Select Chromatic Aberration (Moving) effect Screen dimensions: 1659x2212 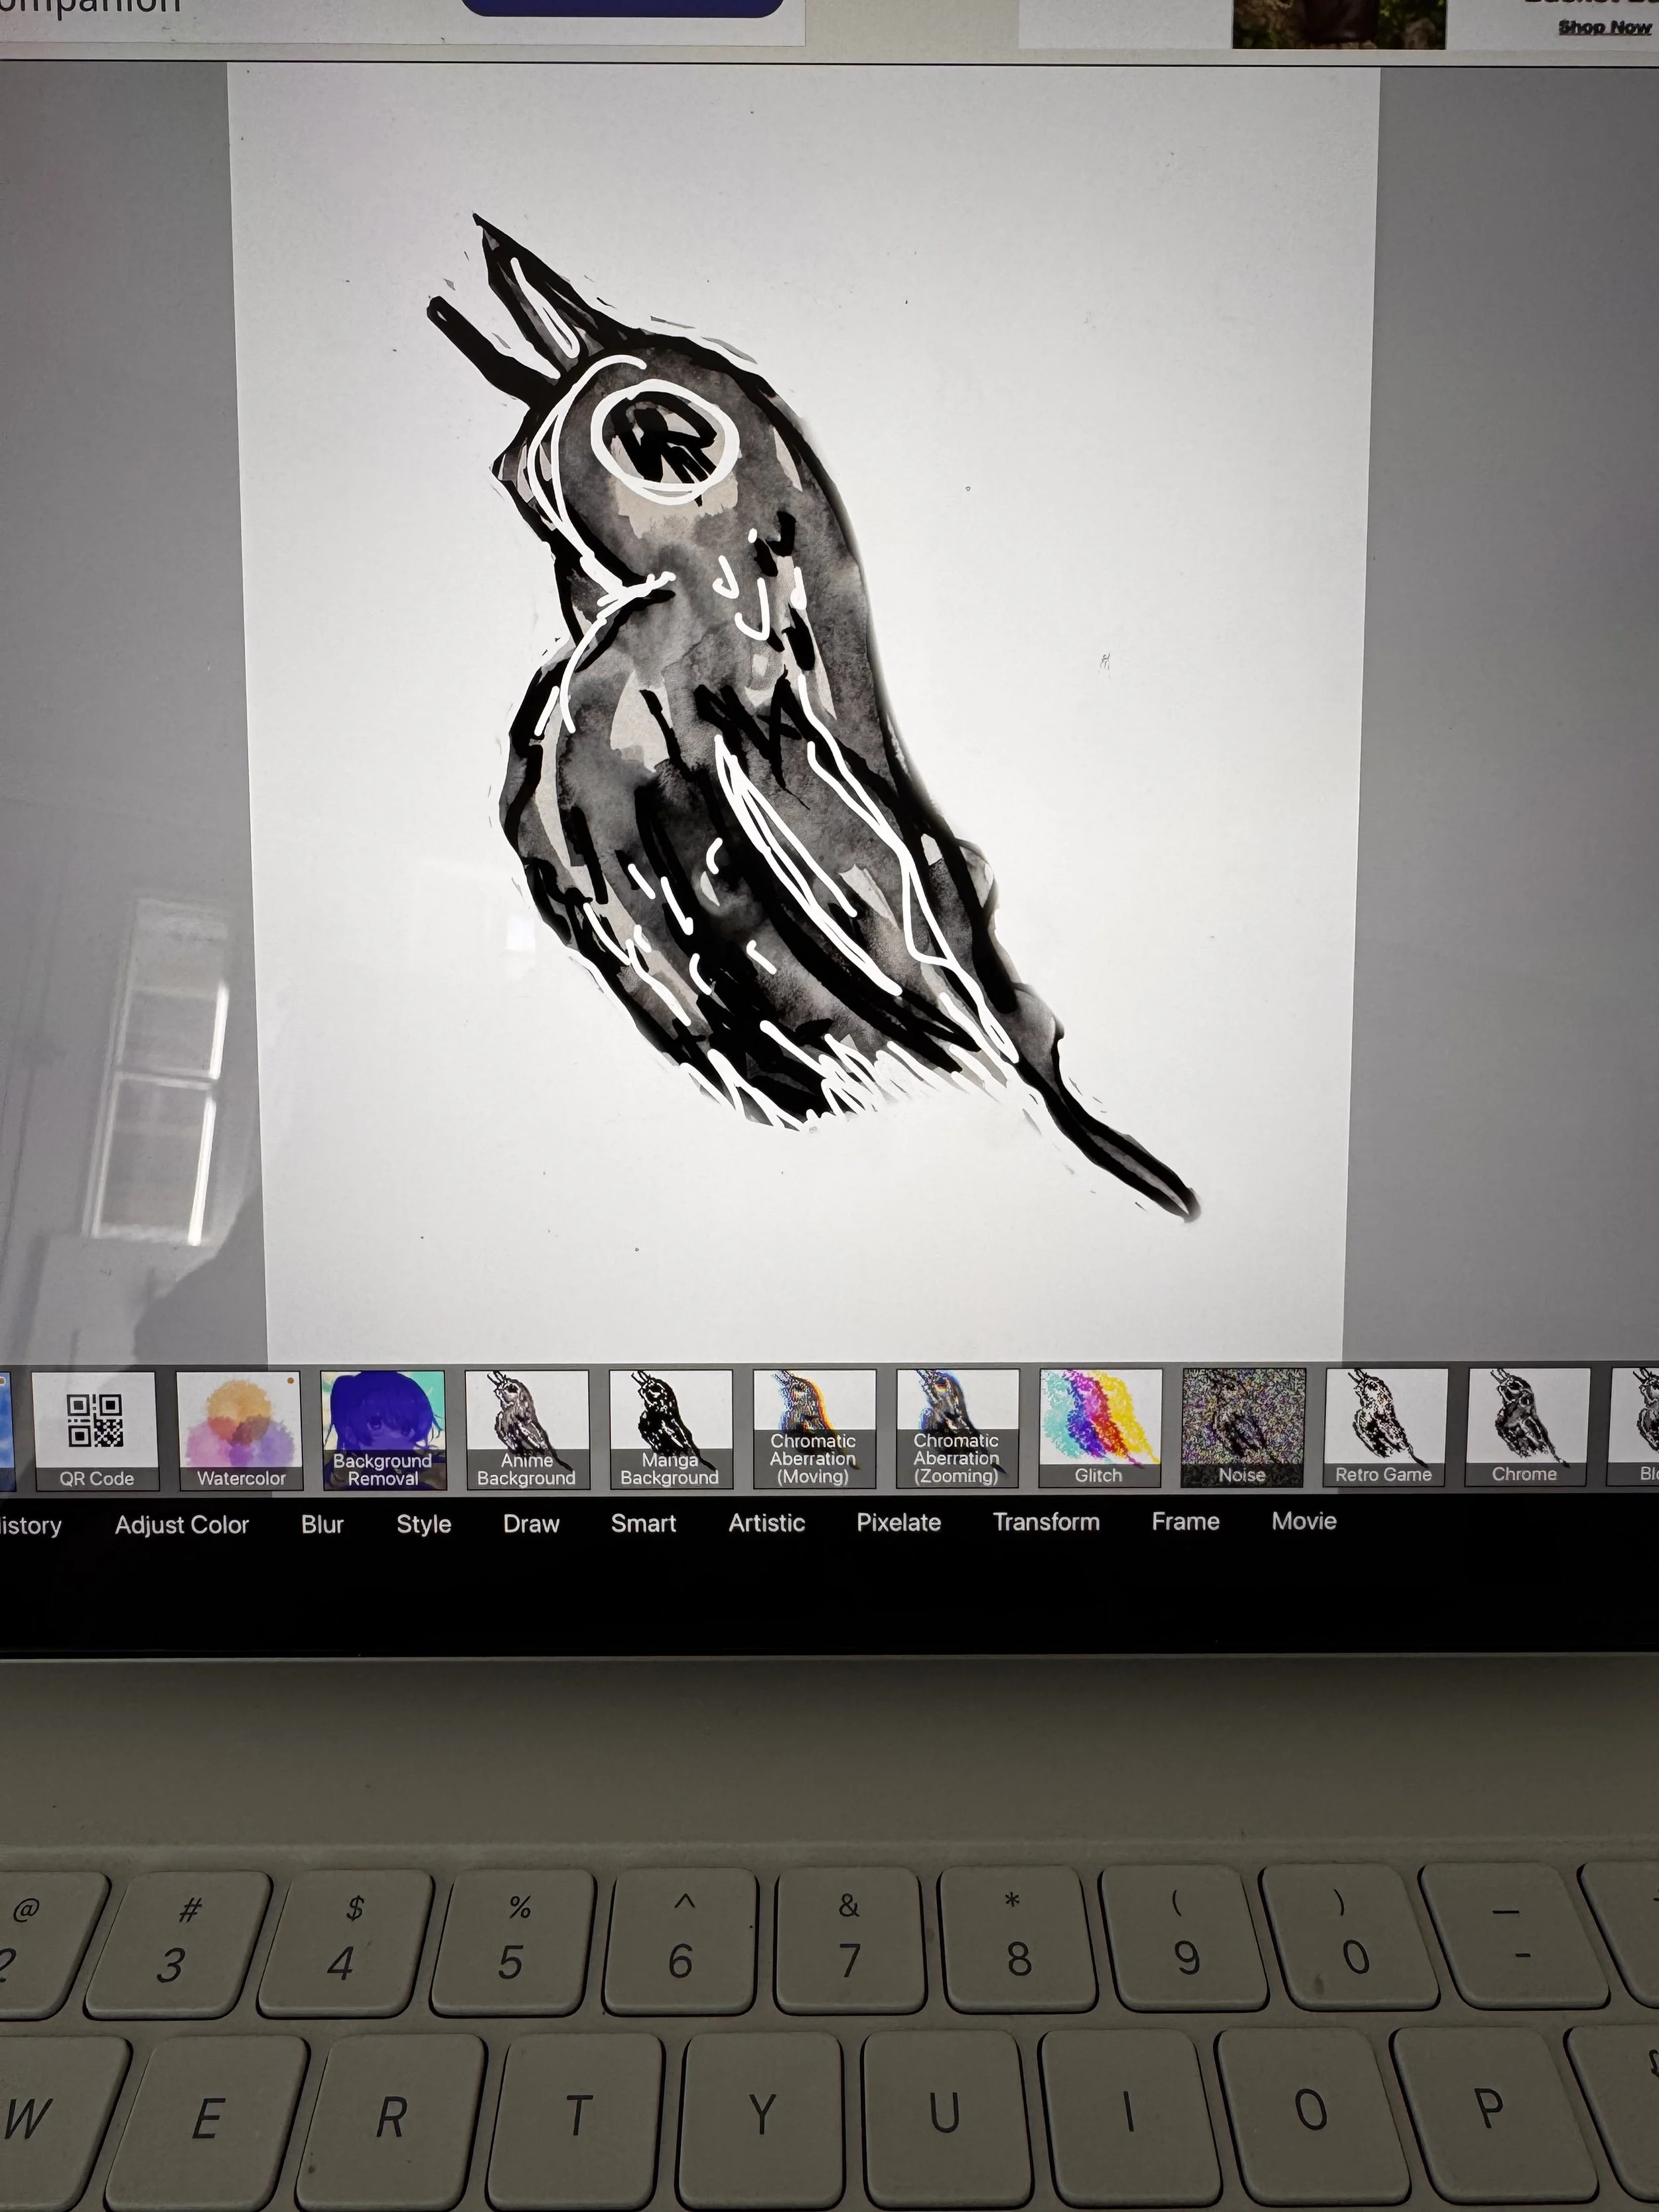click(x=814, y=1428)
